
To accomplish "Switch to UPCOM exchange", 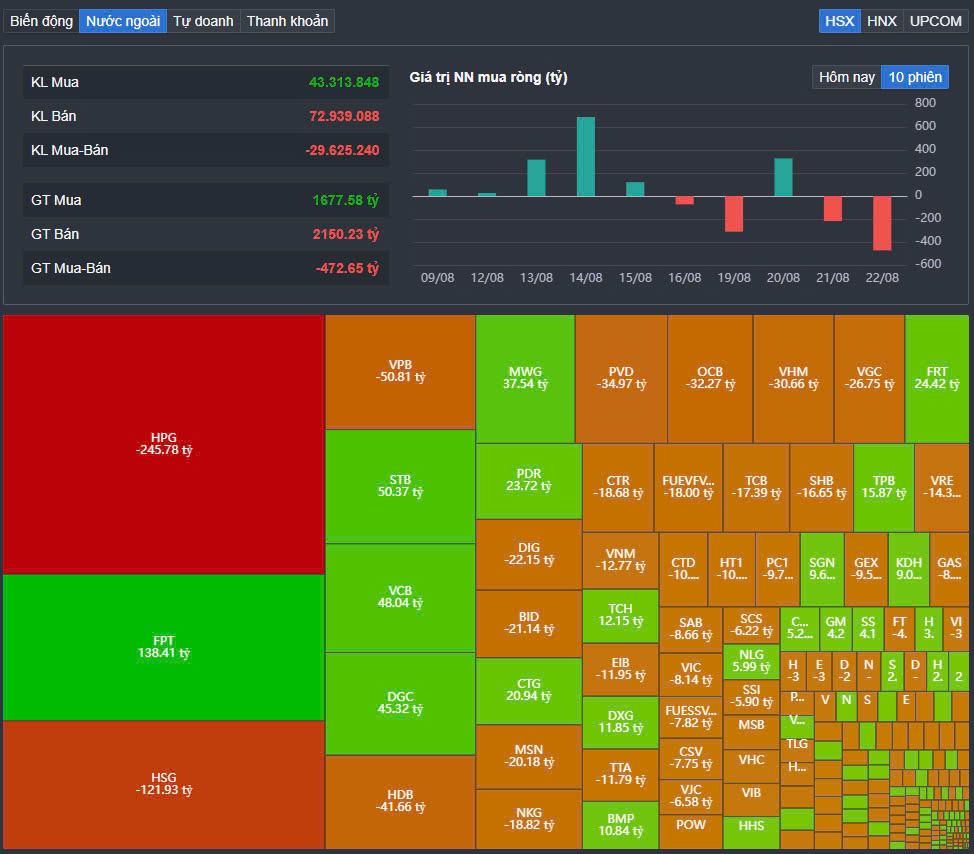I will tap(935, 21).
